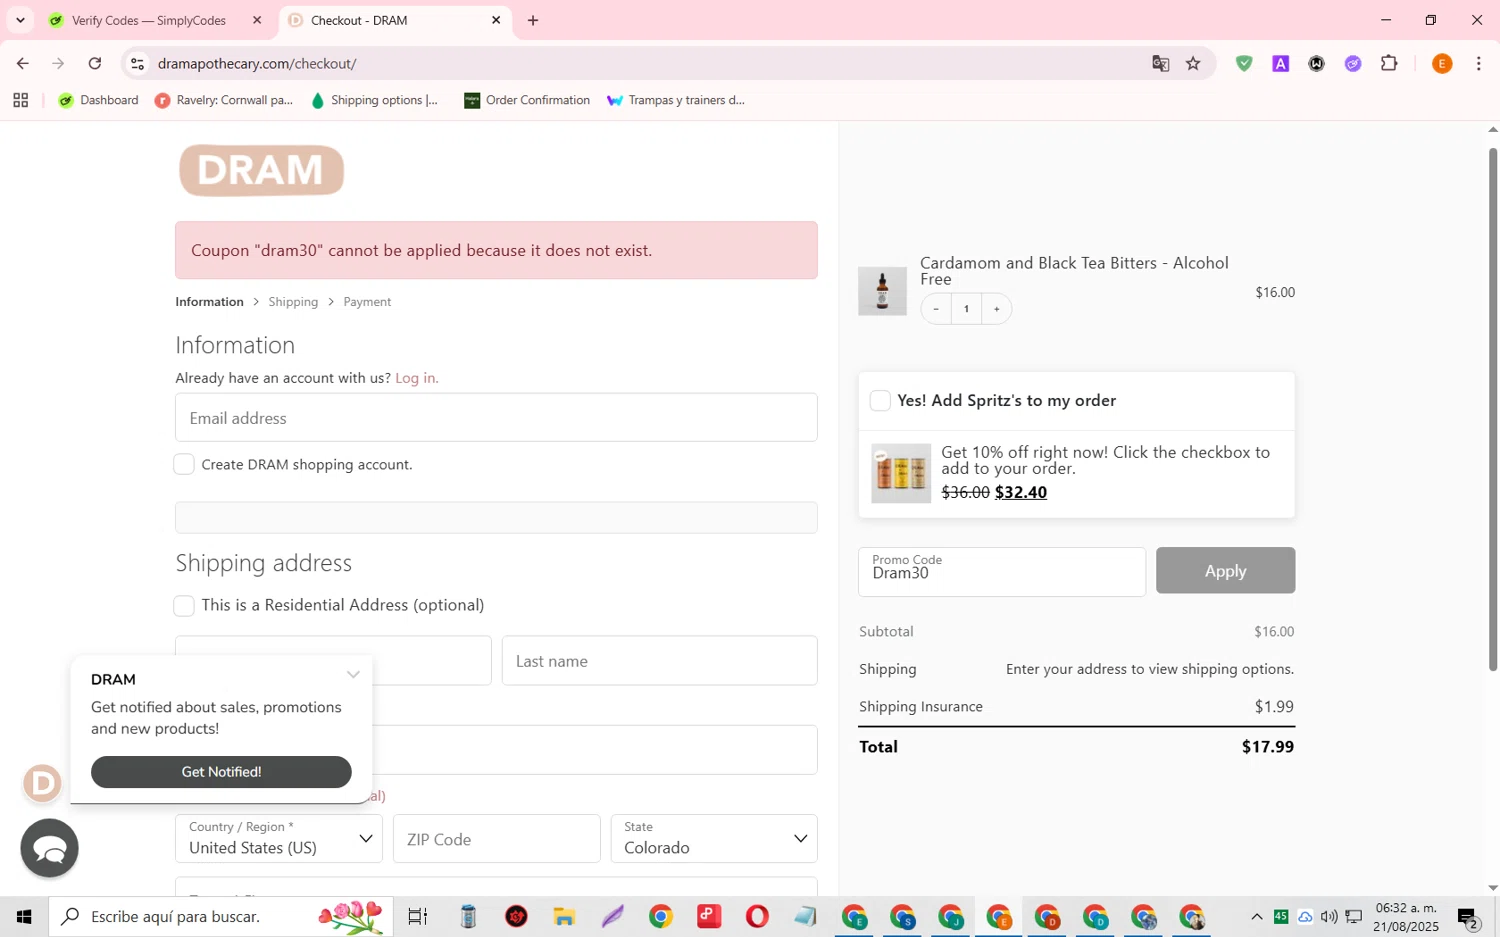Image resolution: width=1500 pixels, height=937 pixels.
Task: Open Ravelry: Cornwall bookmark
Action: (x=224, y=100)
